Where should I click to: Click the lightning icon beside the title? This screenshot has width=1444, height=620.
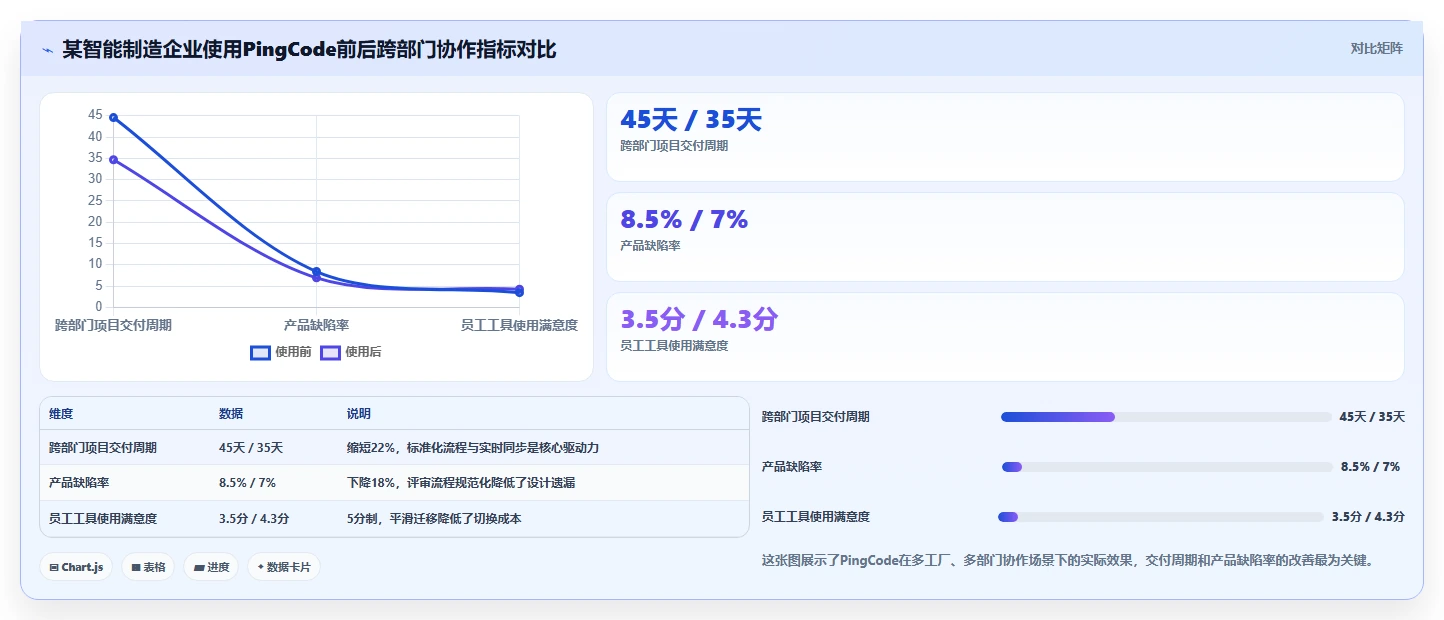(47, 50)
